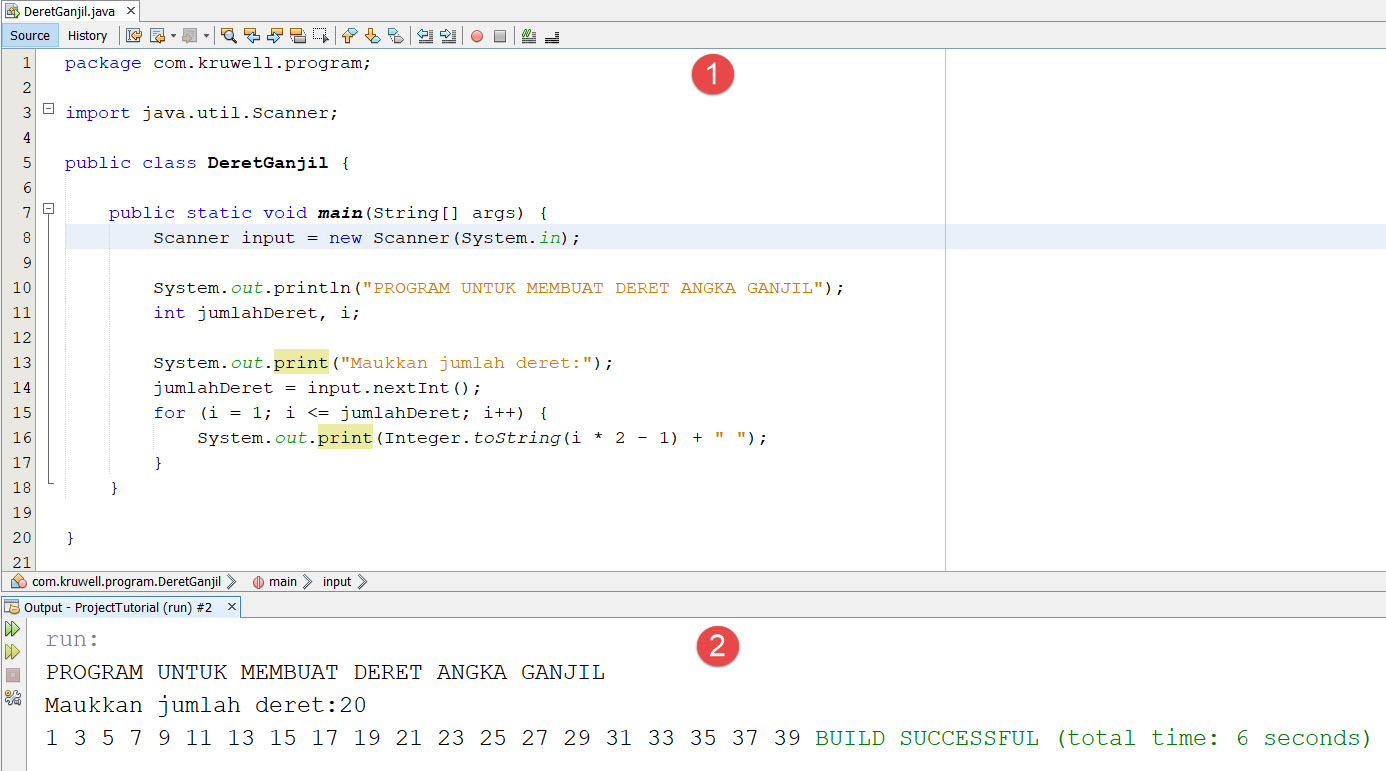Viewport: 1386px width, 771px height.
Task: Click class name DeretGanjil on line 5
Action: (x=267, y=163)
